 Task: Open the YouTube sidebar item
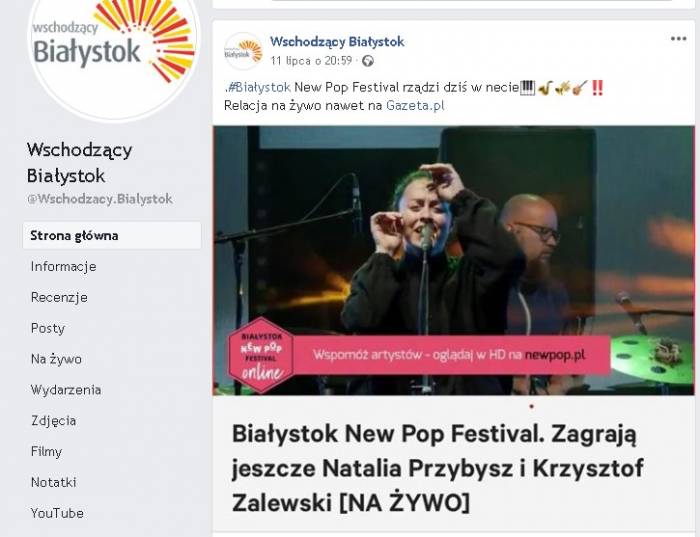(57, 513)
